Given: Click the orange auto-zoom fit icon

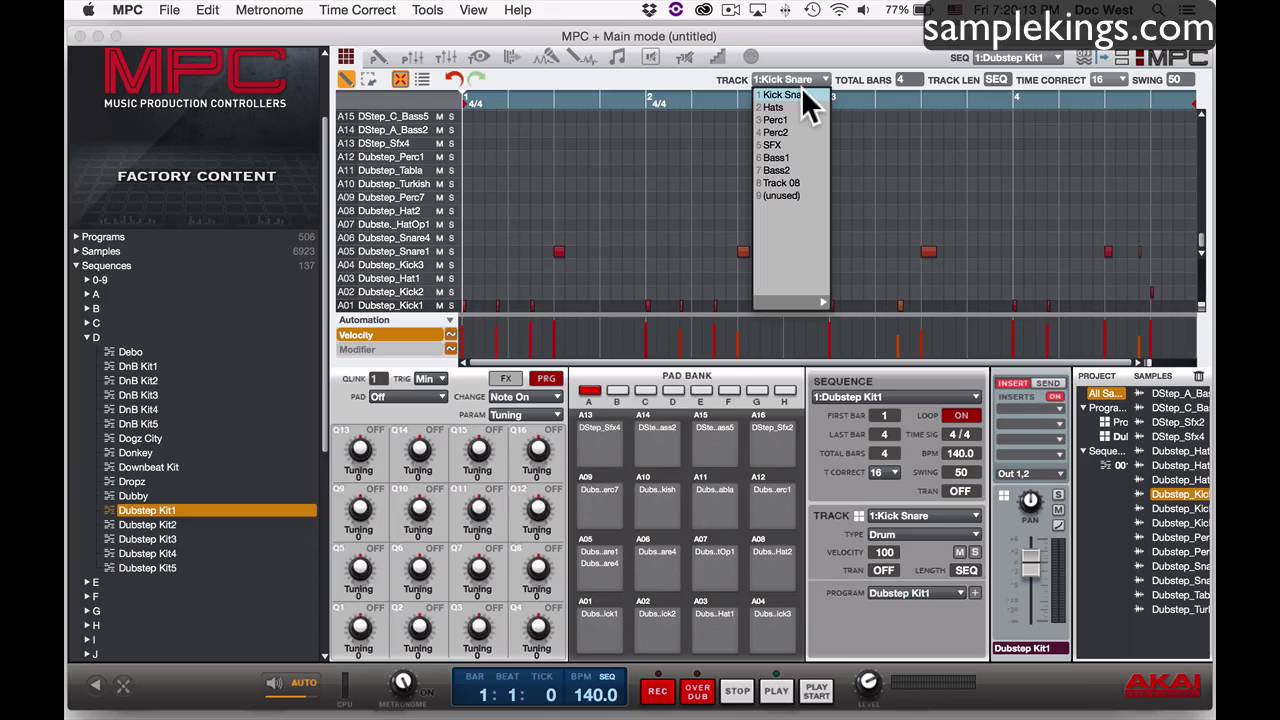Looking at the screenshot, I should (400, 80).
